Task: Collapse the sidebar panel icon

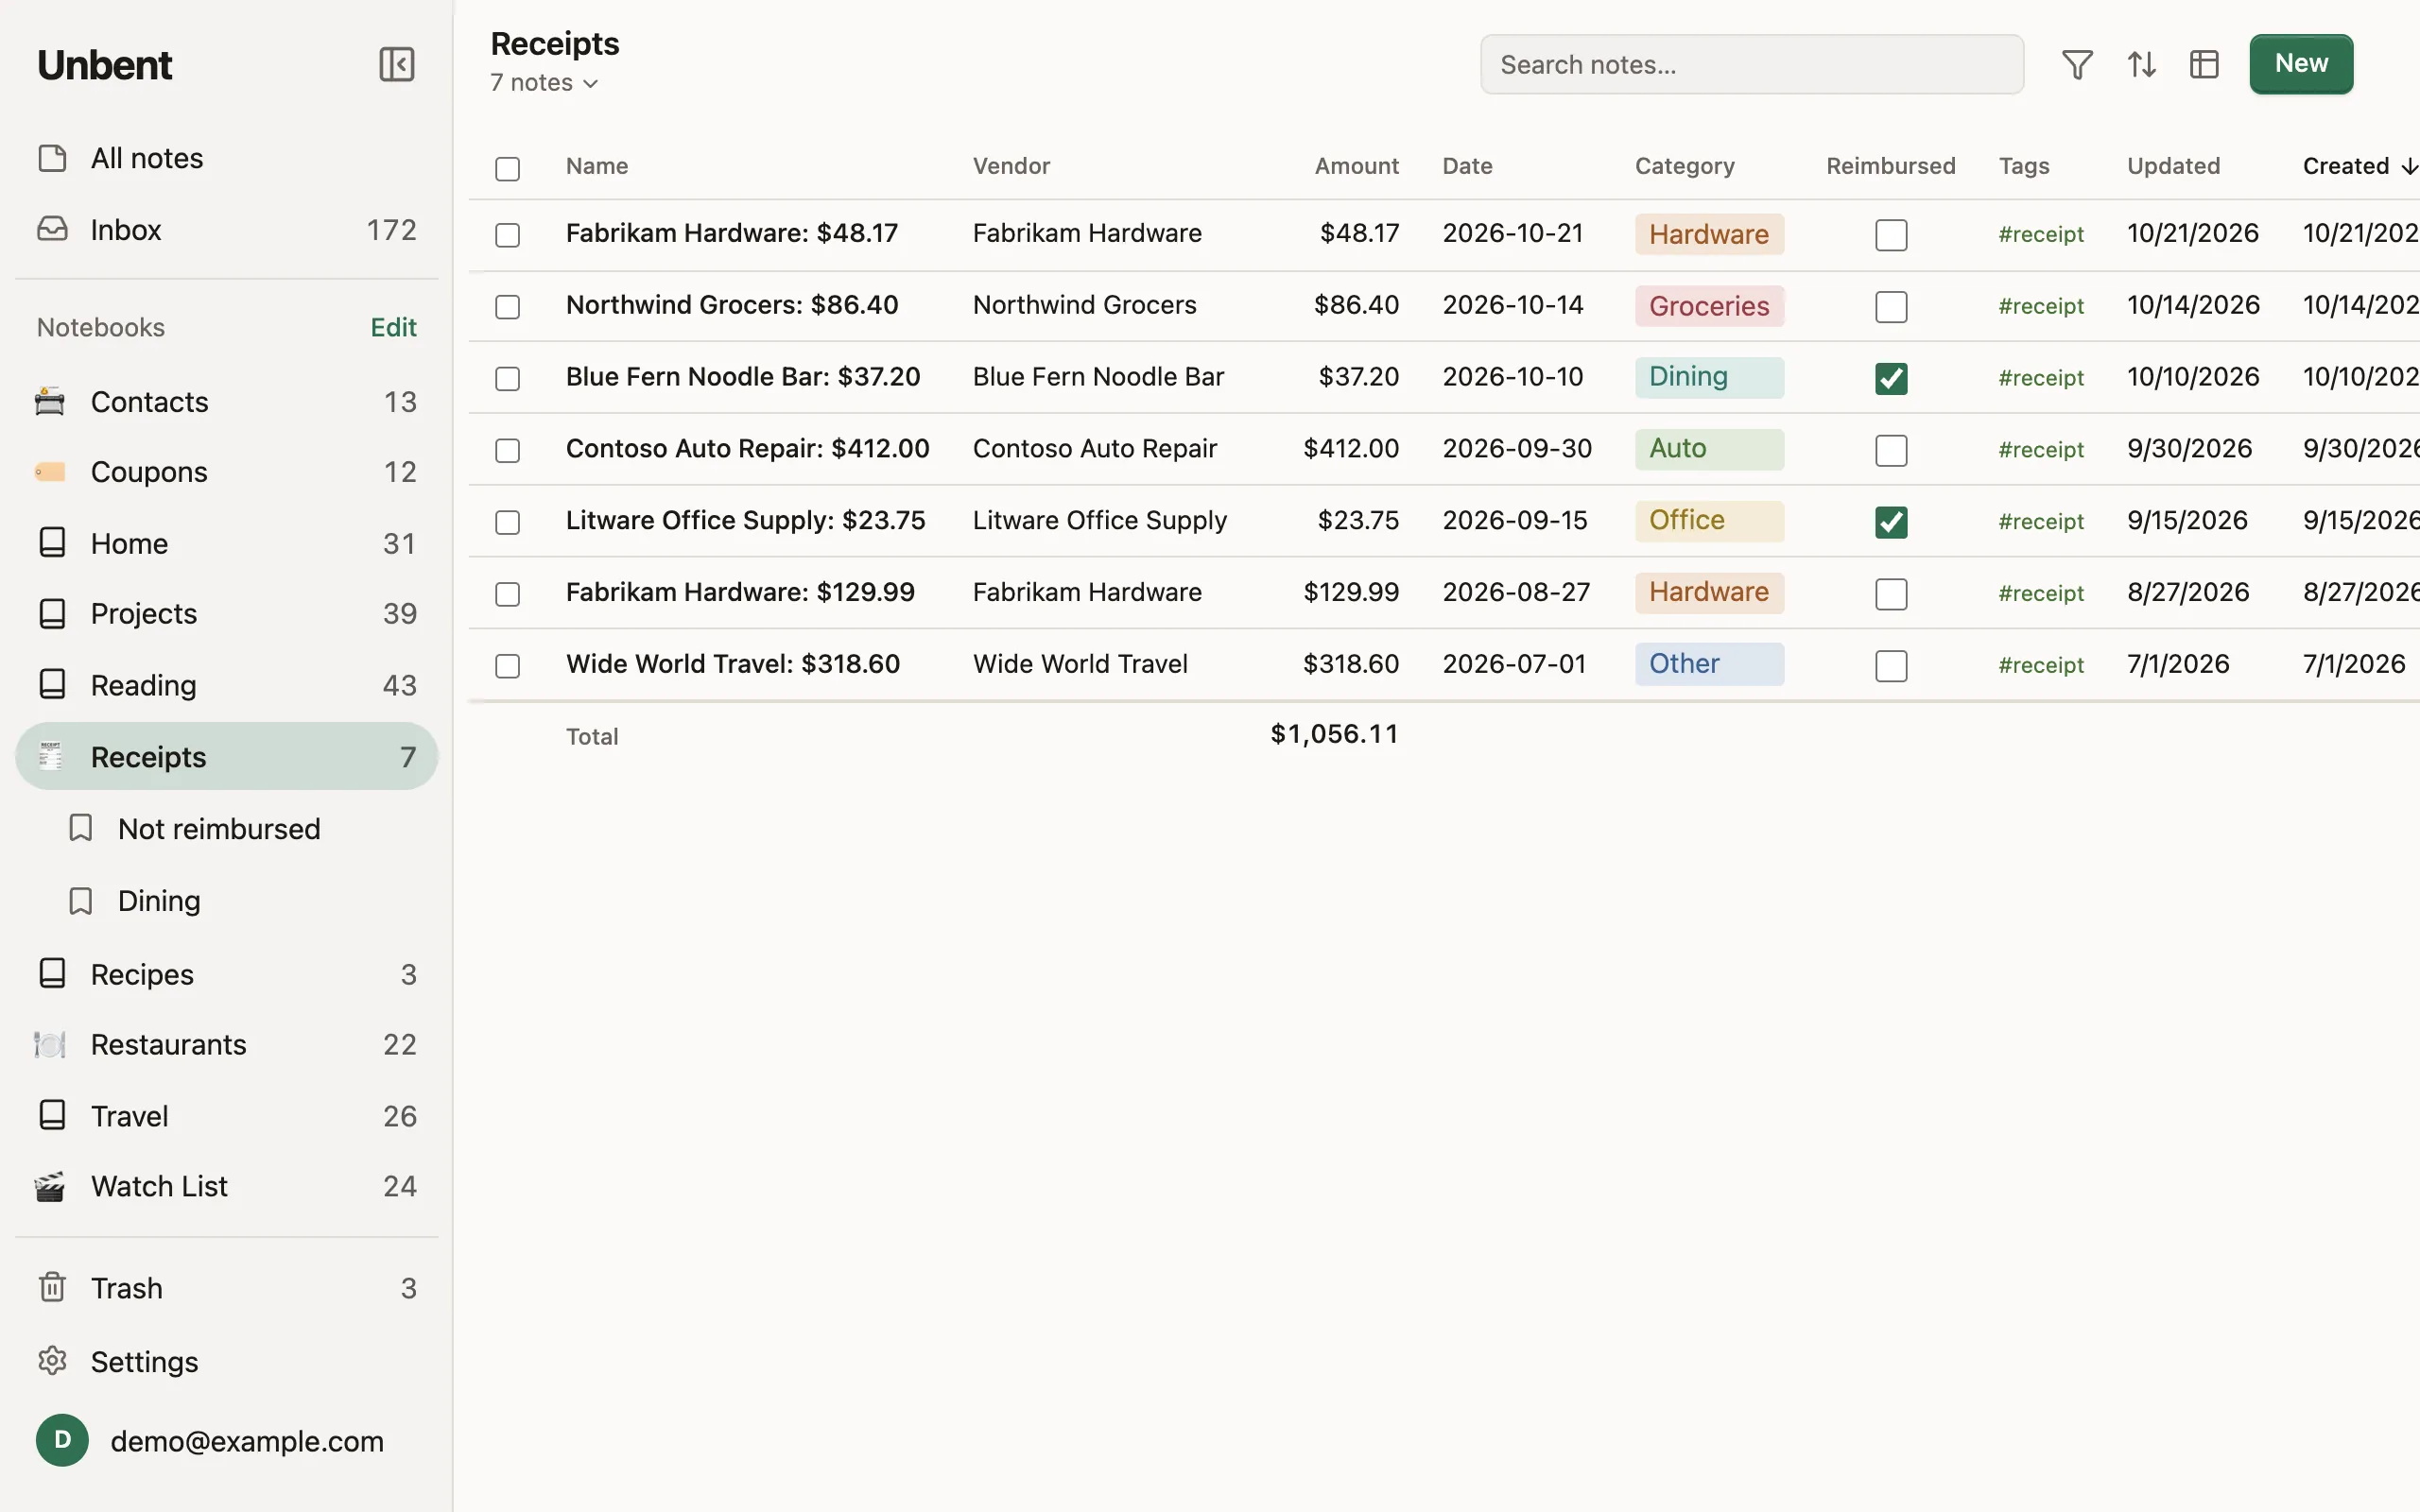Action: coord(397,65)
